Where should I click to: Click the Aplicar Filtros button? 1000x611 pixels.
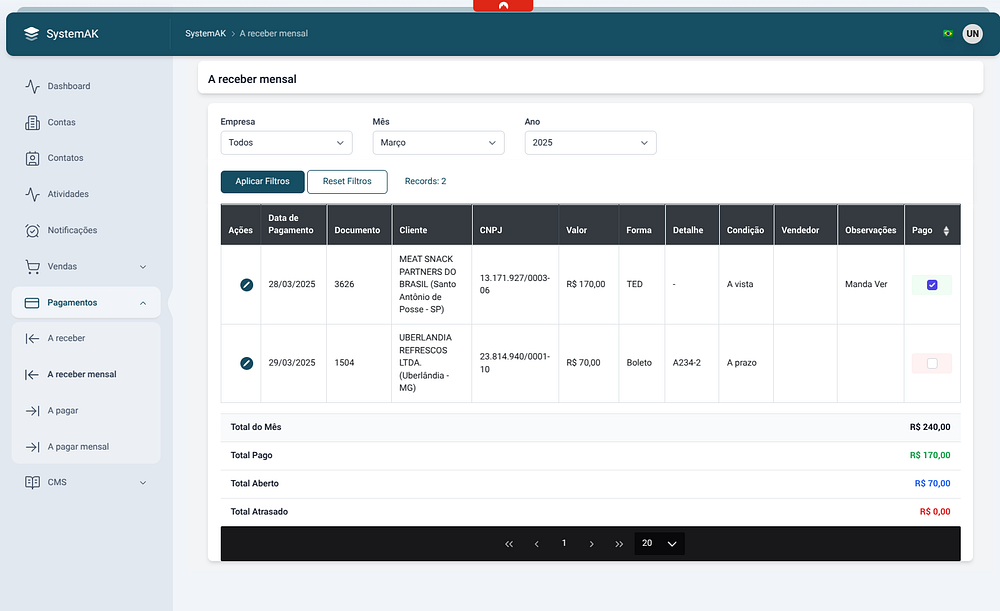pos(262,182)
